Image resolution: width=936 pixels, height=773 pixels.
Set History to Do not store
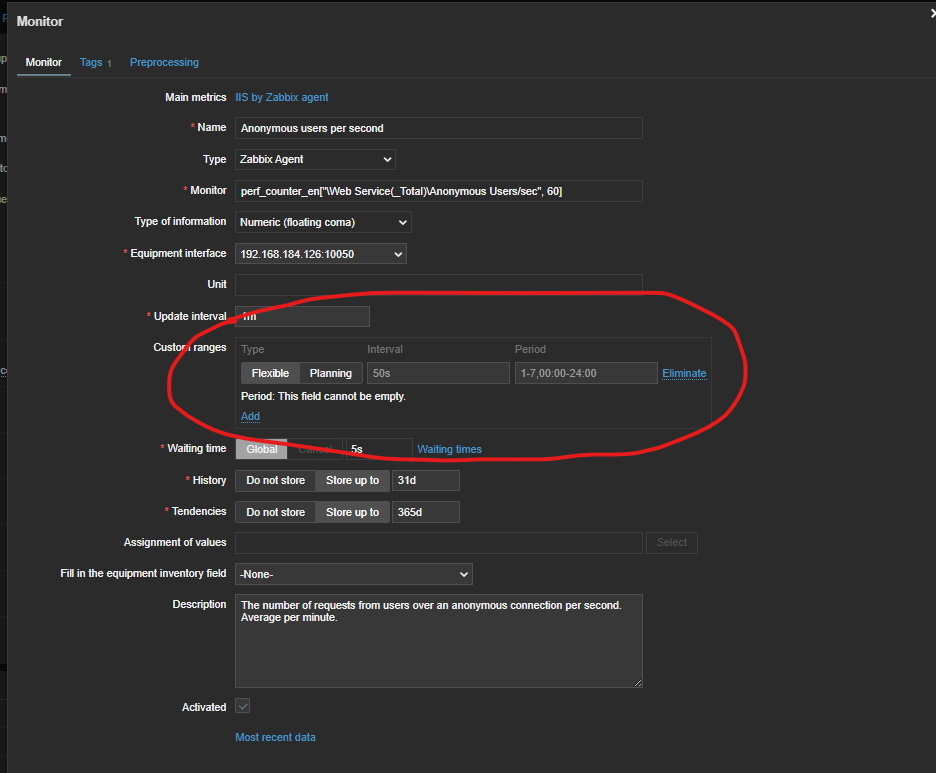coord(275,481)
